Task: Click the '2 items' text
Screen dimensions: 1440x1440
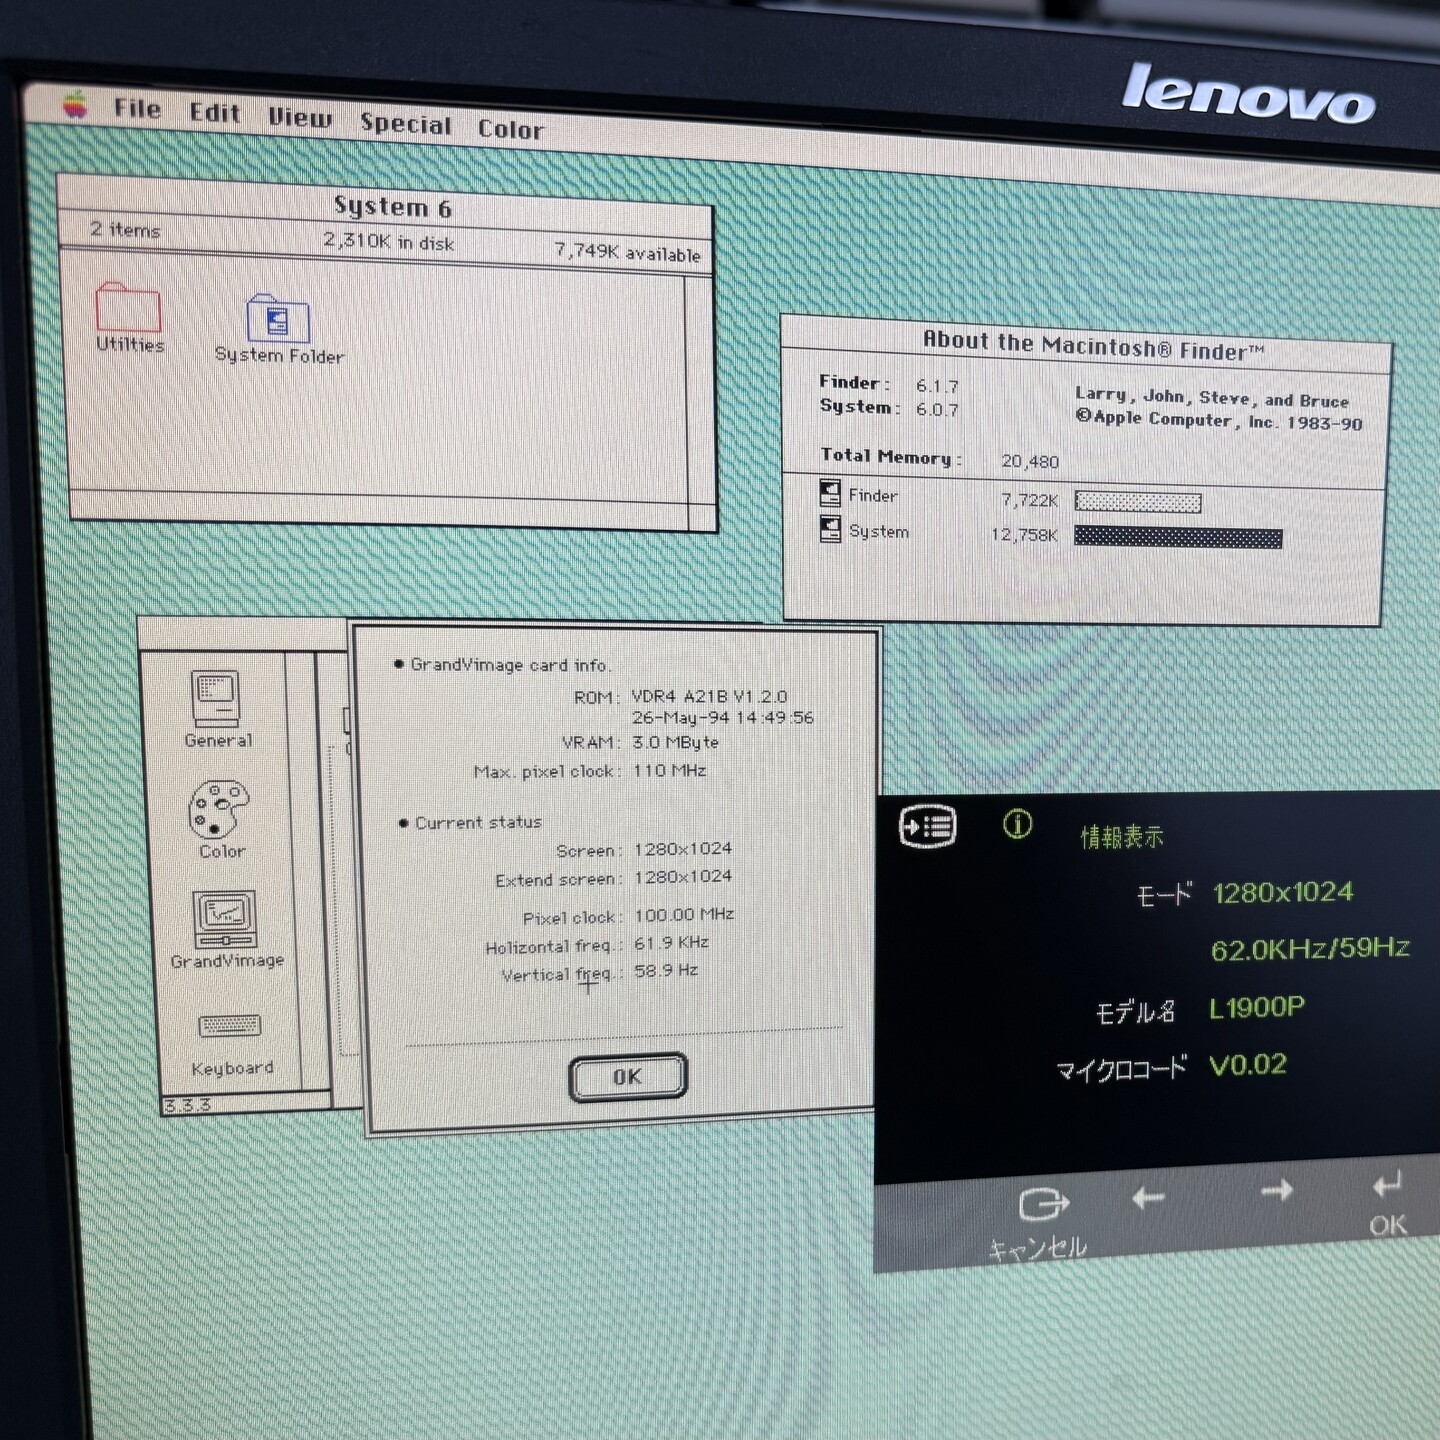Action: coord(125,229)
